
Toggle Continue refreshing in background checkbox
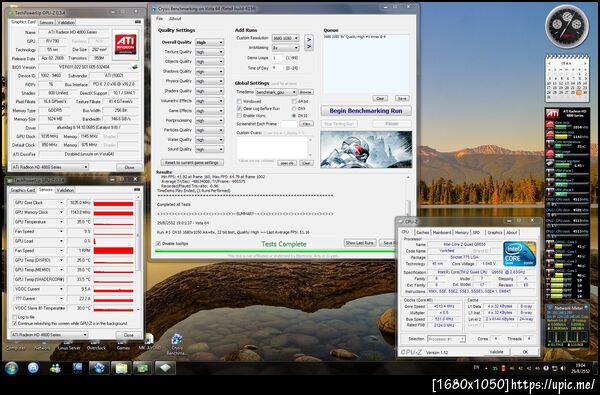coord(15,323)
